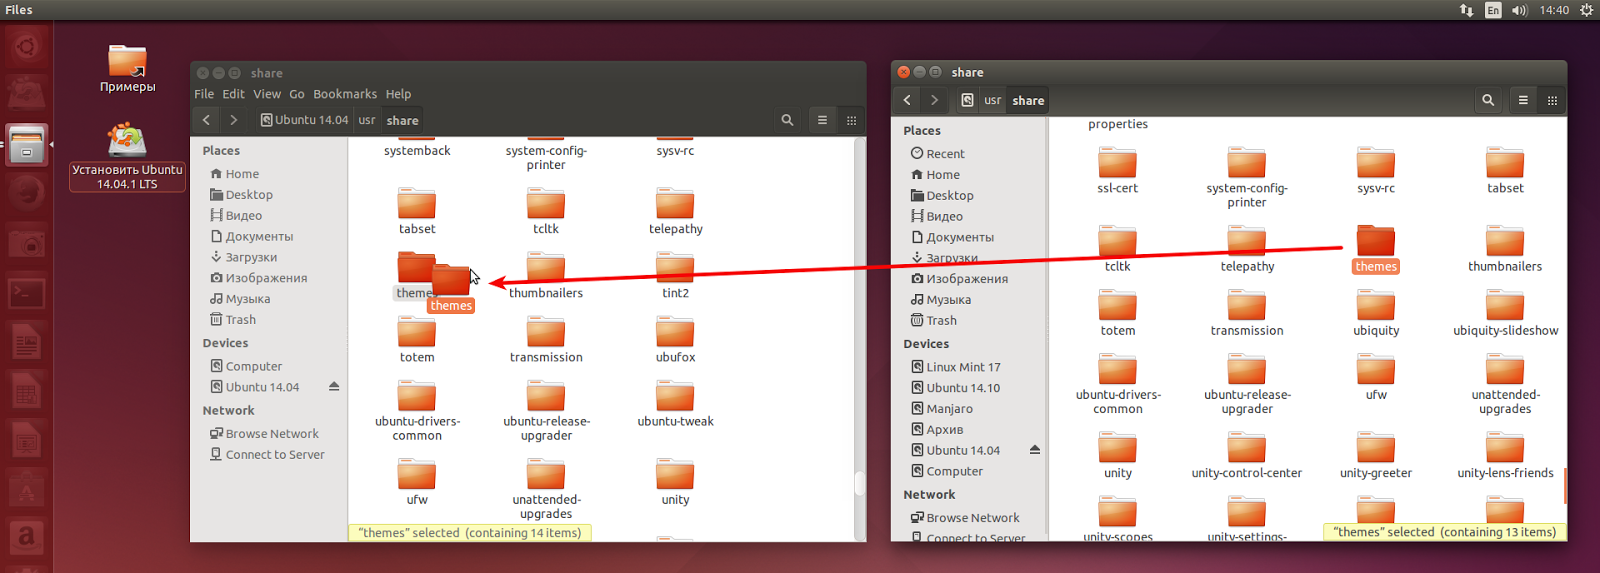Go forward in right window
The image size is (1600, 573).
point(935,100)
